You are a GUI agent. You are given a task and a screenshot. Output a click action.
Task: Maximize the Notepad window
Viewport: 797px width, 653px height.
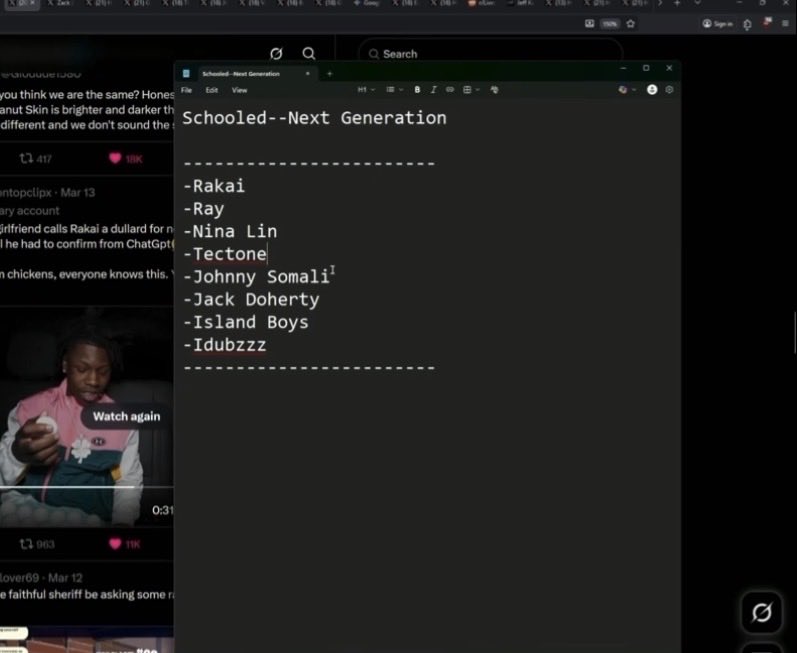(646, 68)
